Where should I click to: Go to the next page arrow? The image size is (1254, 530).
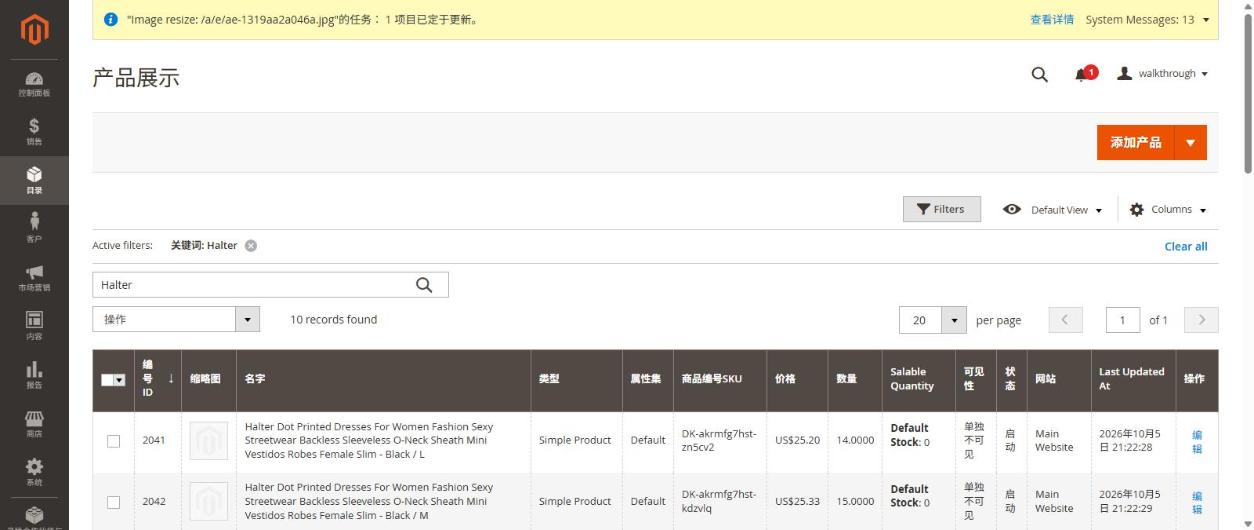[x=1201, y=320]
